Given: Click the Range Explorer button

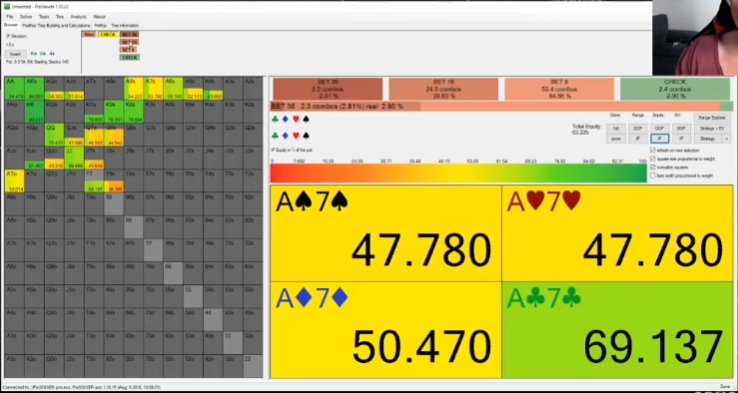Looking at the screenshot, I should click(x=712, y=118).
